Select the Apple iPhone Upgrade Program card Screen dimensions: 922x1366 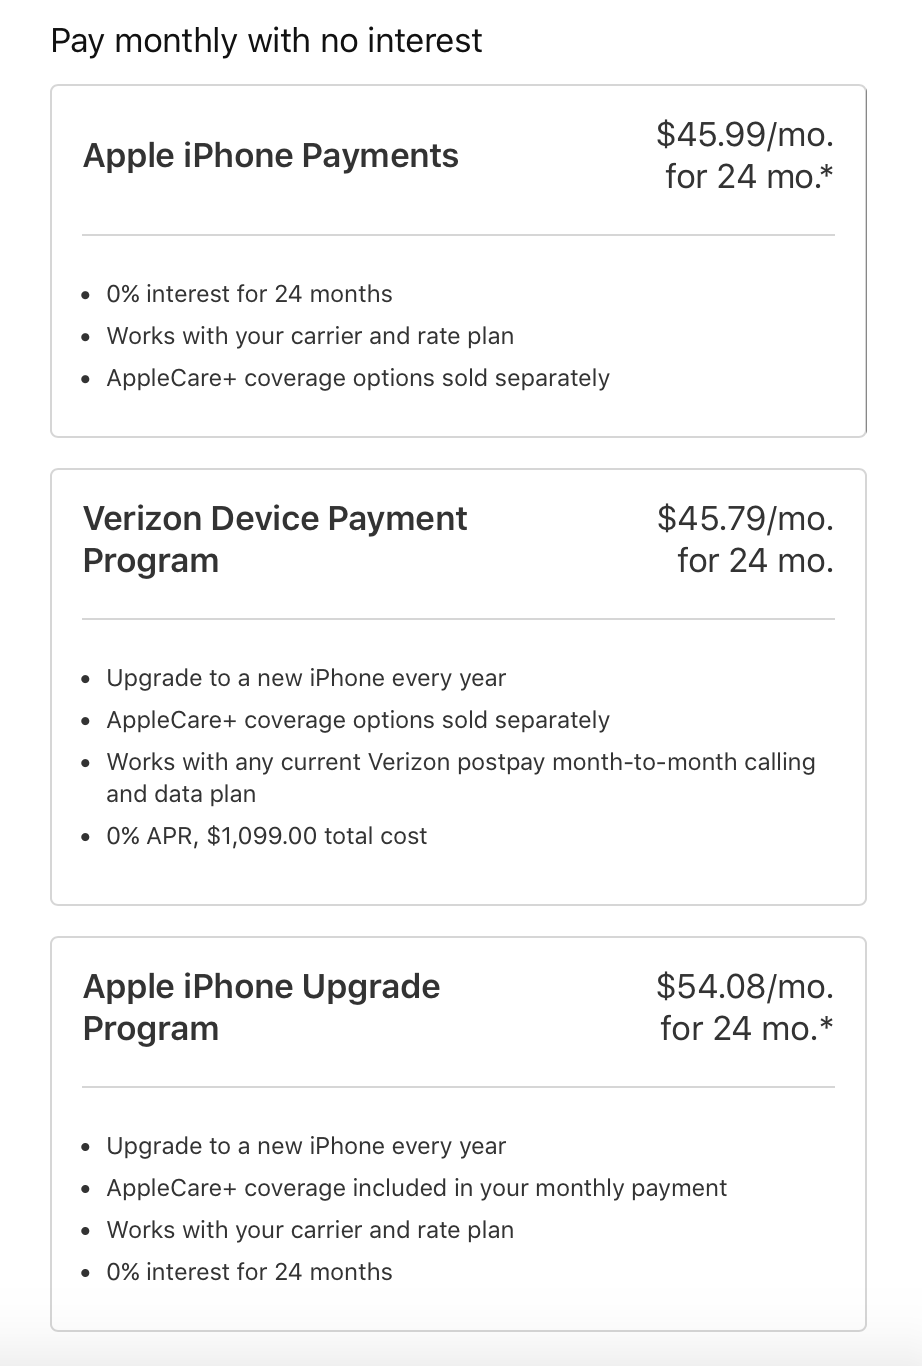[x=458, y=1134]
